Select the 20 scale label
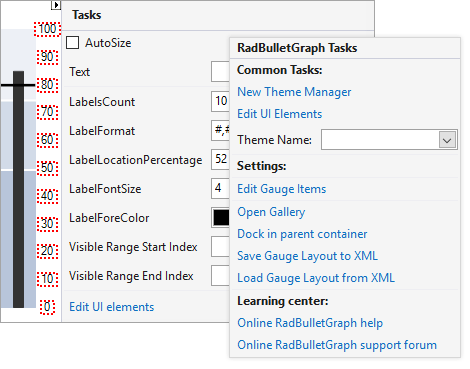The width and height of the screenshot is (470, 369). (x=47, y=251)
